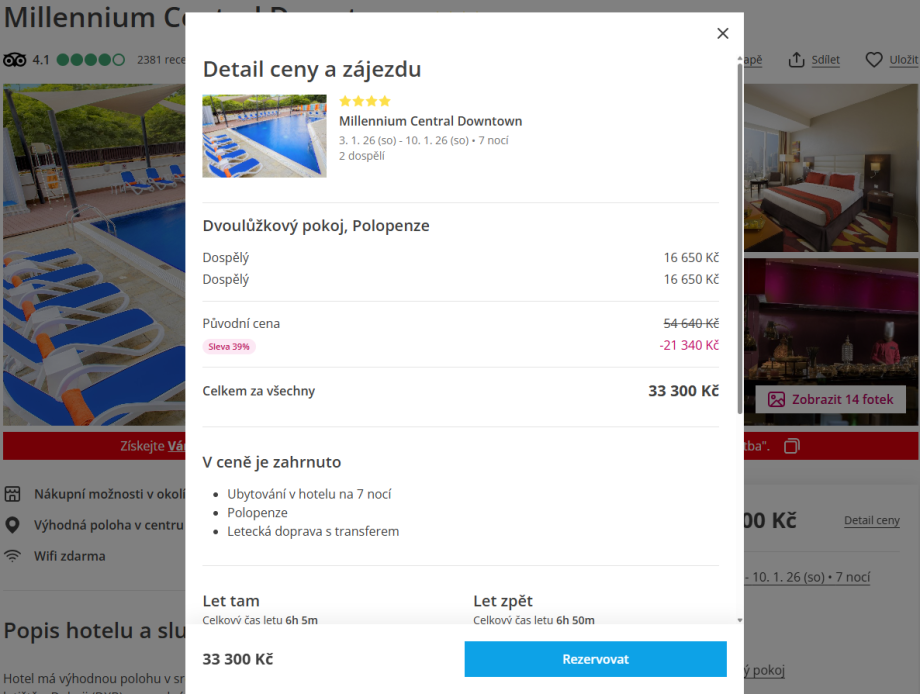The image size is (920, 694).
Task: Click the TripAdvisor rating bubbles
Action: (91, 60)
